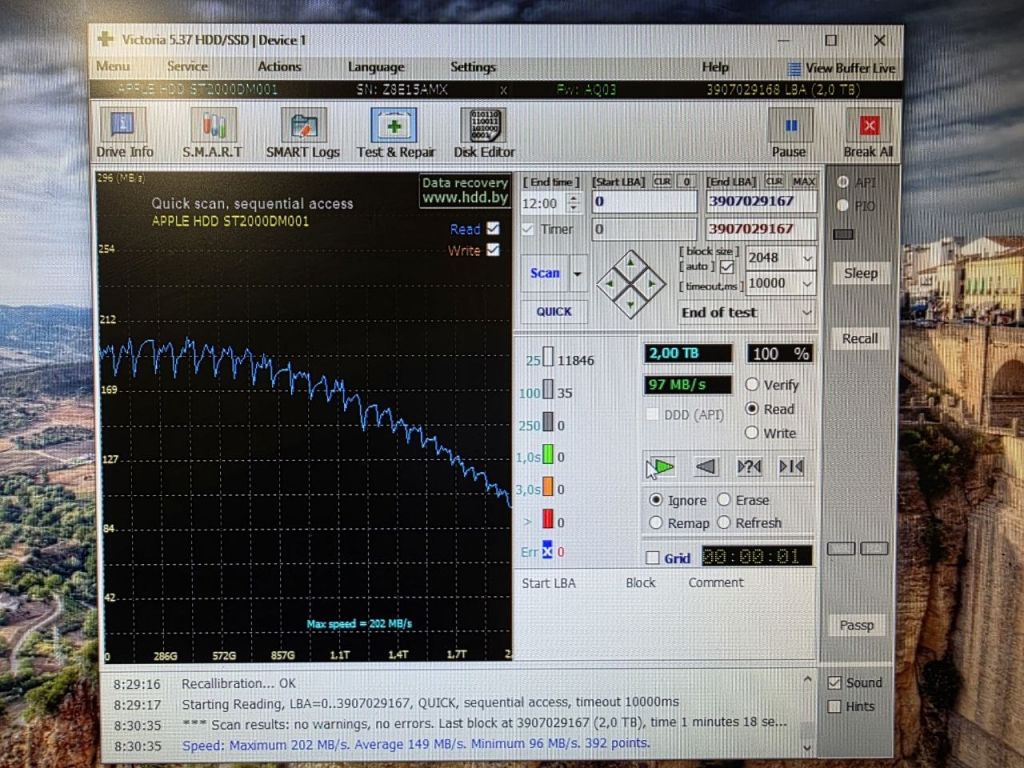Select the Write mode radio button
This screenshot has width=1024, height=768.
coord(752,432)
